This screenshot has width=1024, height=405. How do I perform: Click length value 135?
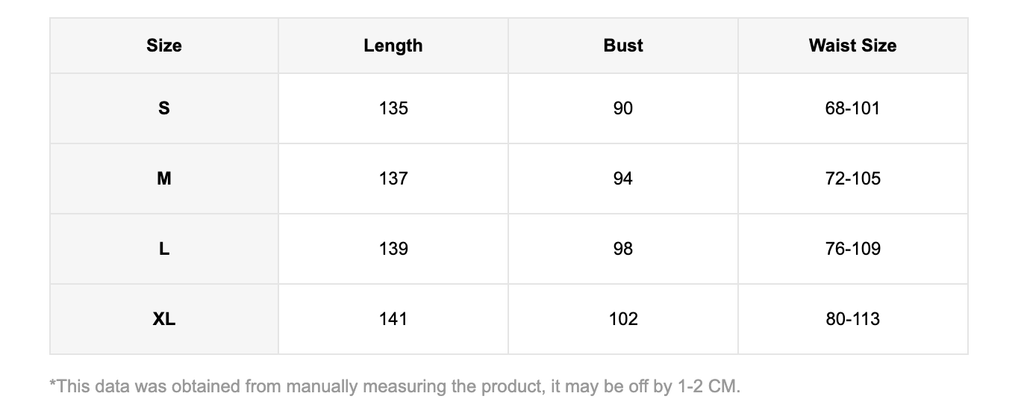(x=393, y=108)
